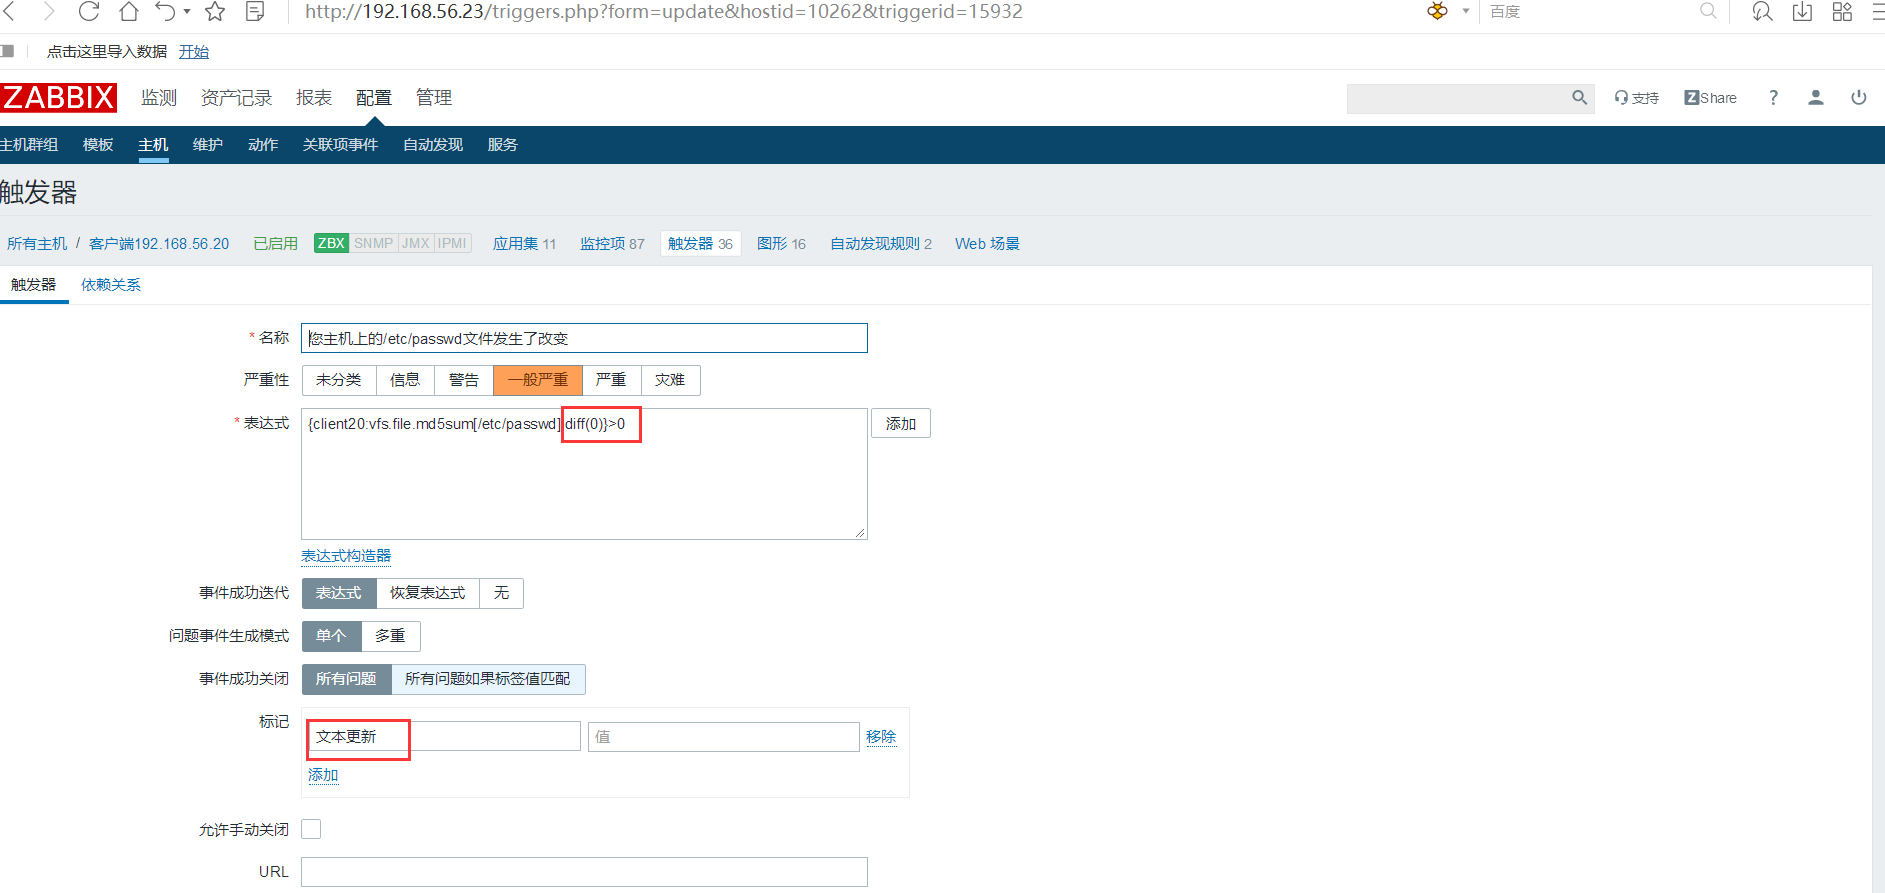Screen dimensions: 1885x893
Task: Click the 名称 trigger name field
Action: (584, 338)
